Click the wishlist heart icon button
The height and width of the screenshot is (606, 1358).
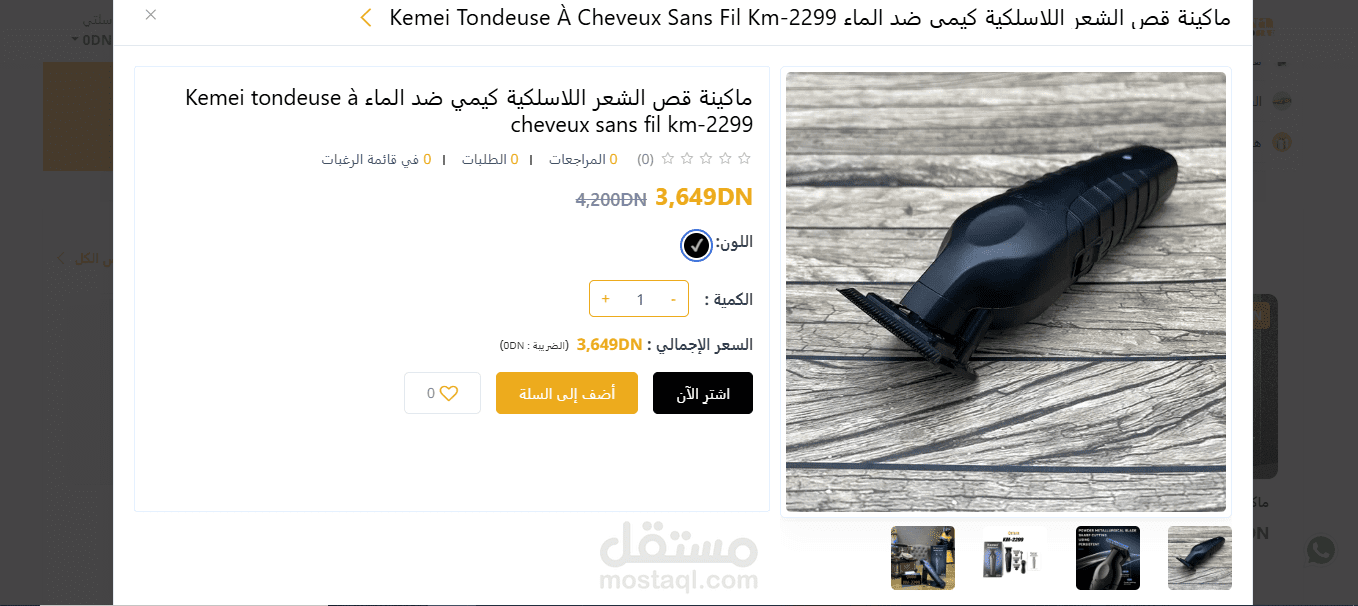click(x=442, y=393)
